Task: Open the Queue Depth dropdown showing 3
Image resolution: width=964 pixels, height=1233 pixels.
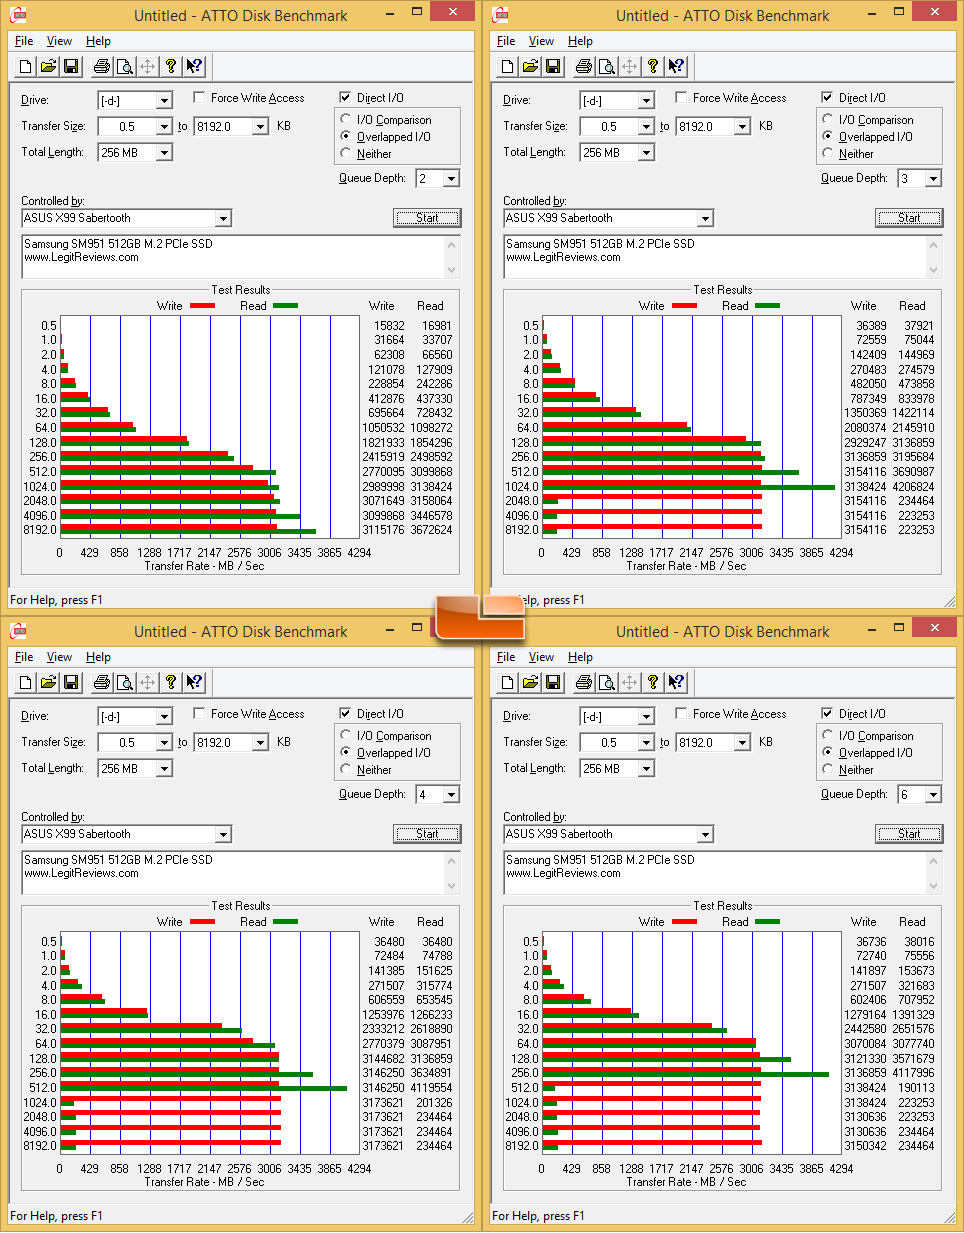Action: coord(933,178)
